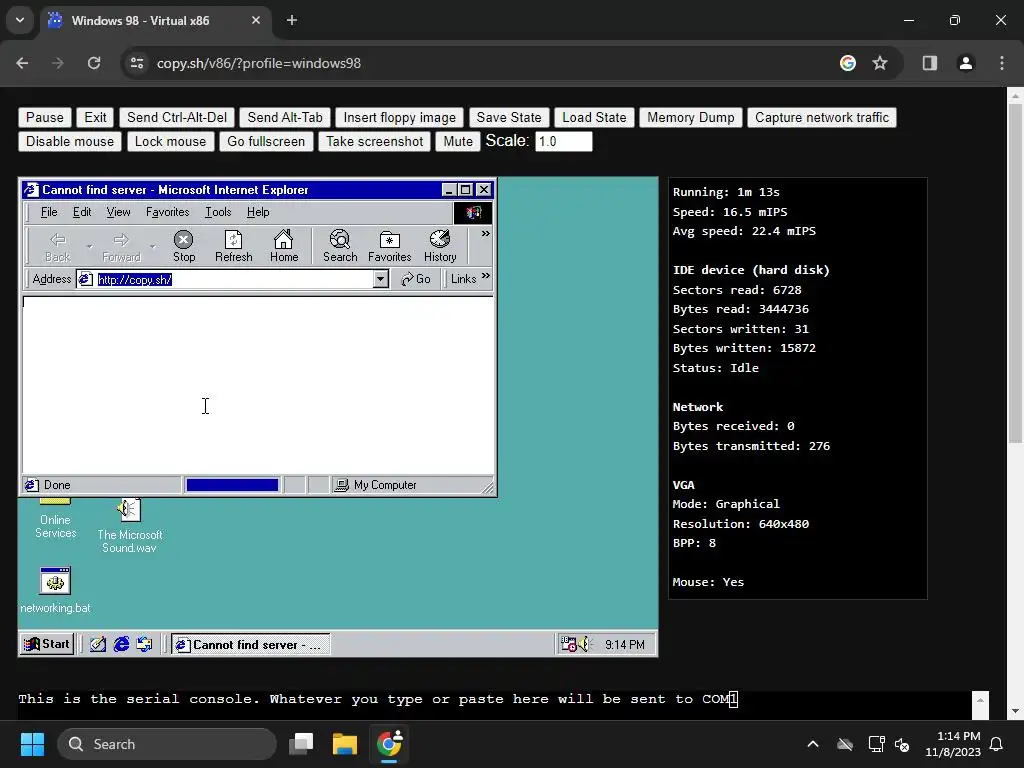Go to Home in Internet Explorer
Viewport: 1024px width, 768px height.
click(x=283, y=246)
